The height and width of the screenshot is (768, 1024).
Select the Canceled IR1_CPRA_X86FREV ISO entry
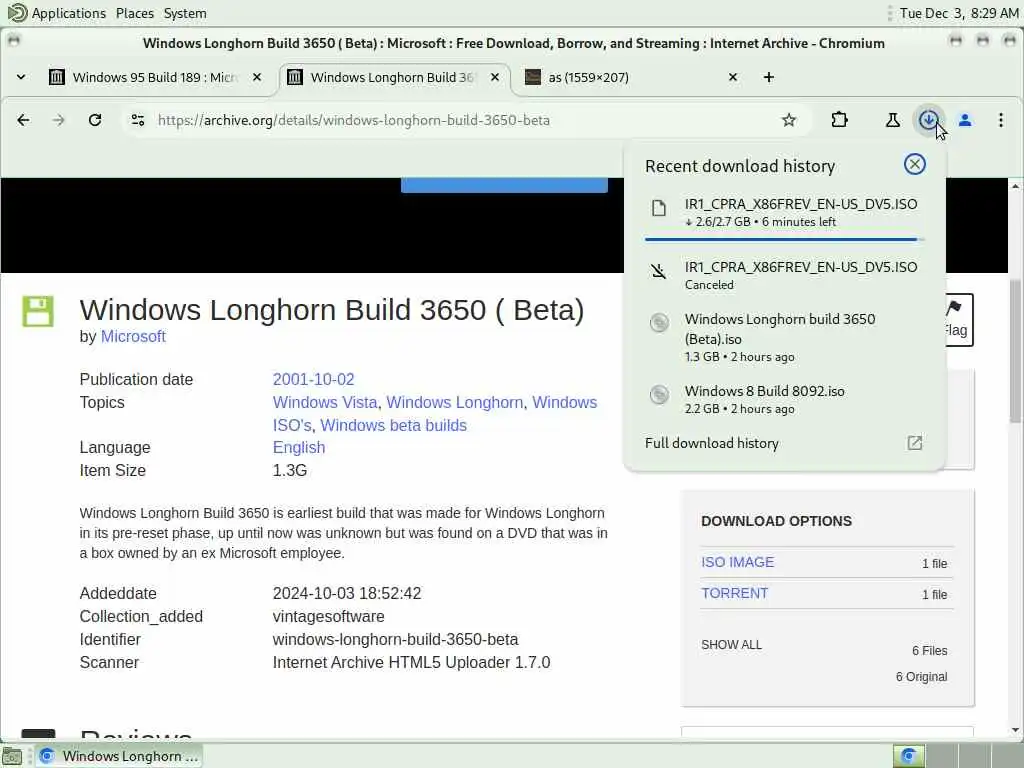coord(784,275)
